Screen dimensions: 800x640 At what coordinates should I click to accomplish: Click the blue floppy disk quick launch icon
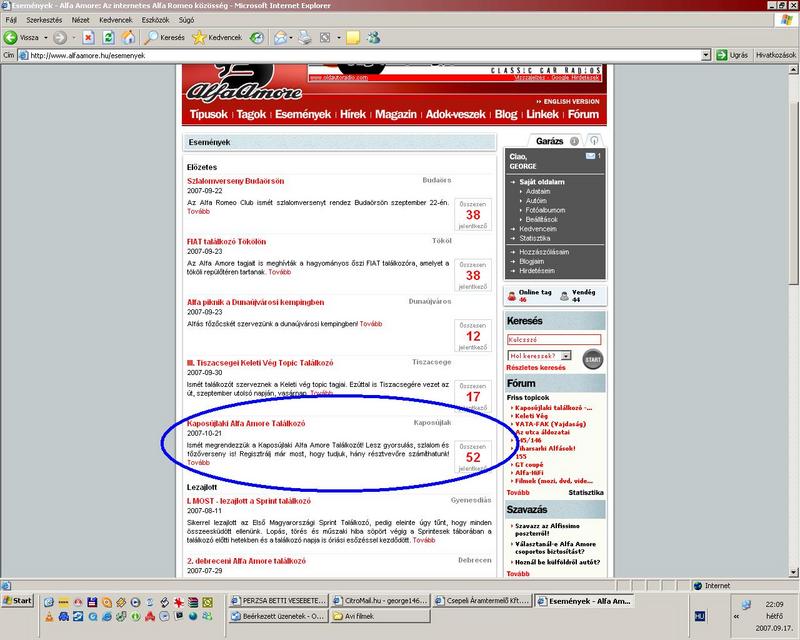tap(92, 602)
